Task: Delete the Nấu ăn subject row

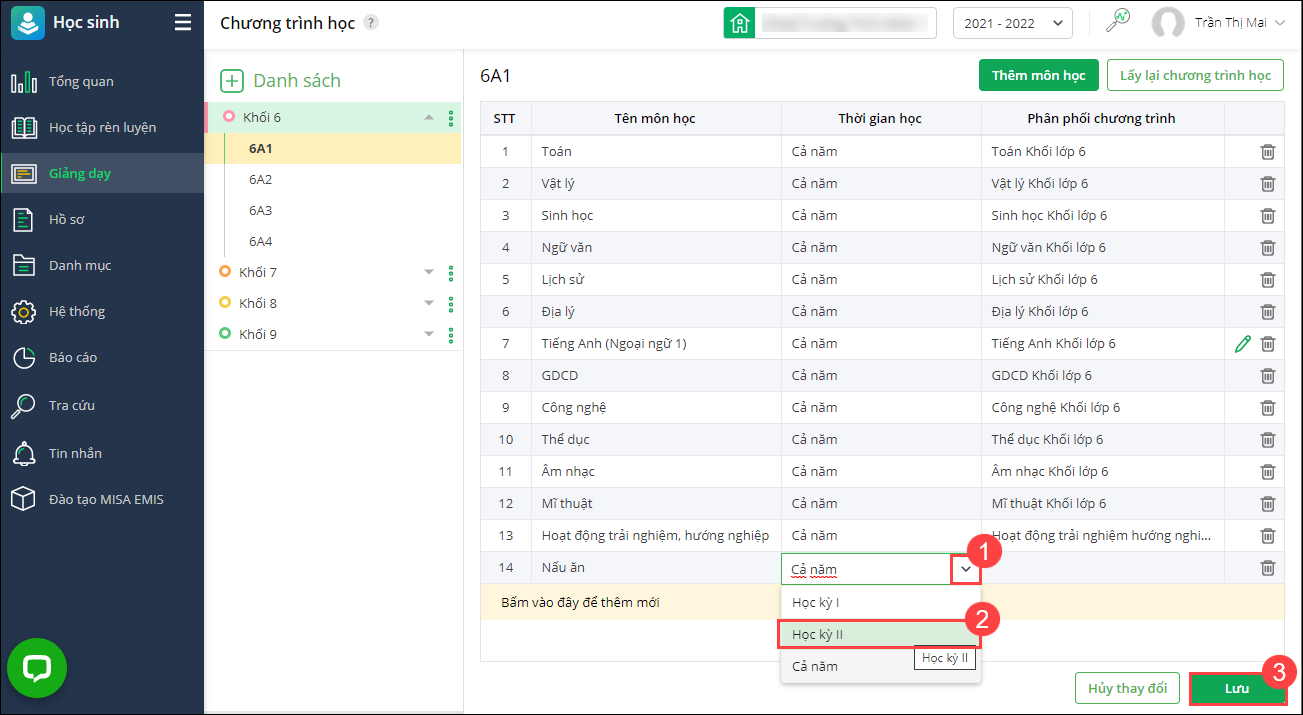Action: [x=1267, y=568]
